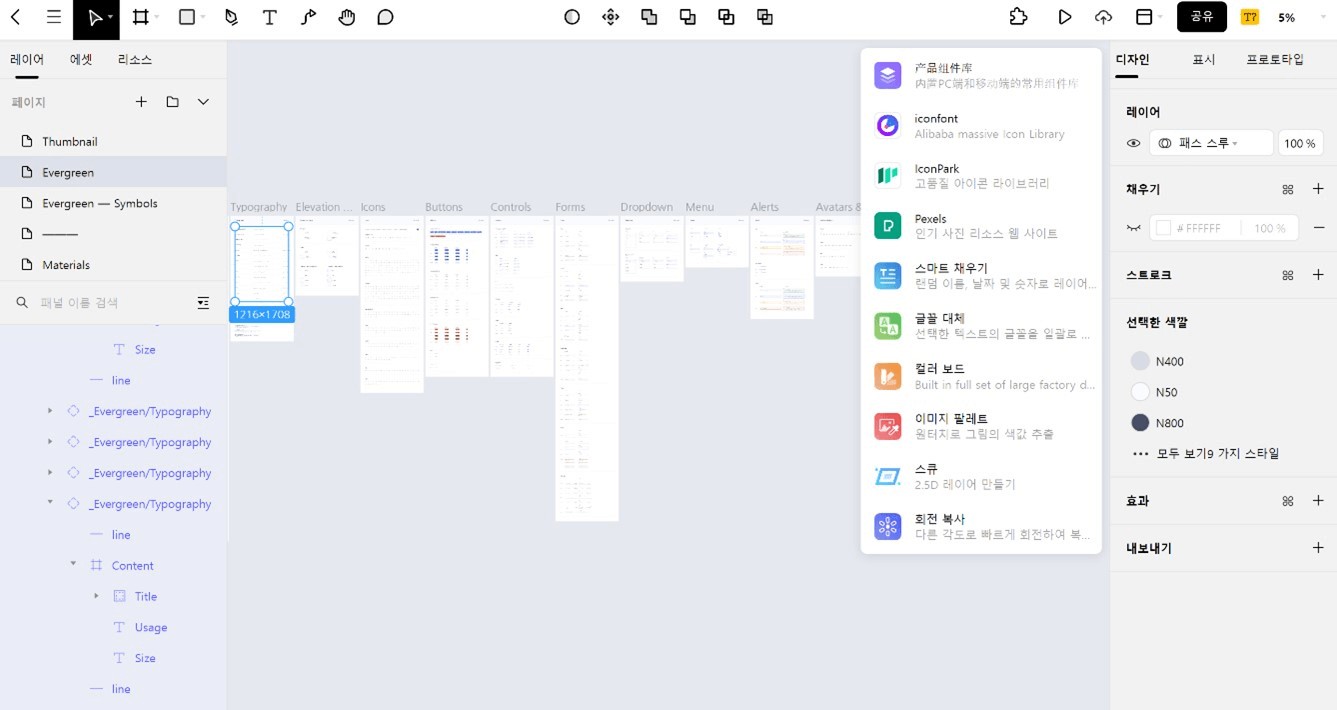Viewport: 1337px width, 710px height.
Task: Select the Pen tool
Action: coord(231,18)
